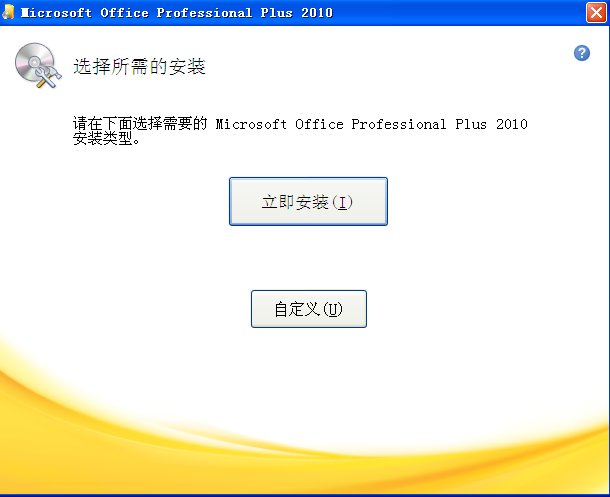Click the Microsoft Office Professional Plus 2010 title
This screenshot has width=610, height=497.
(177, 13)
